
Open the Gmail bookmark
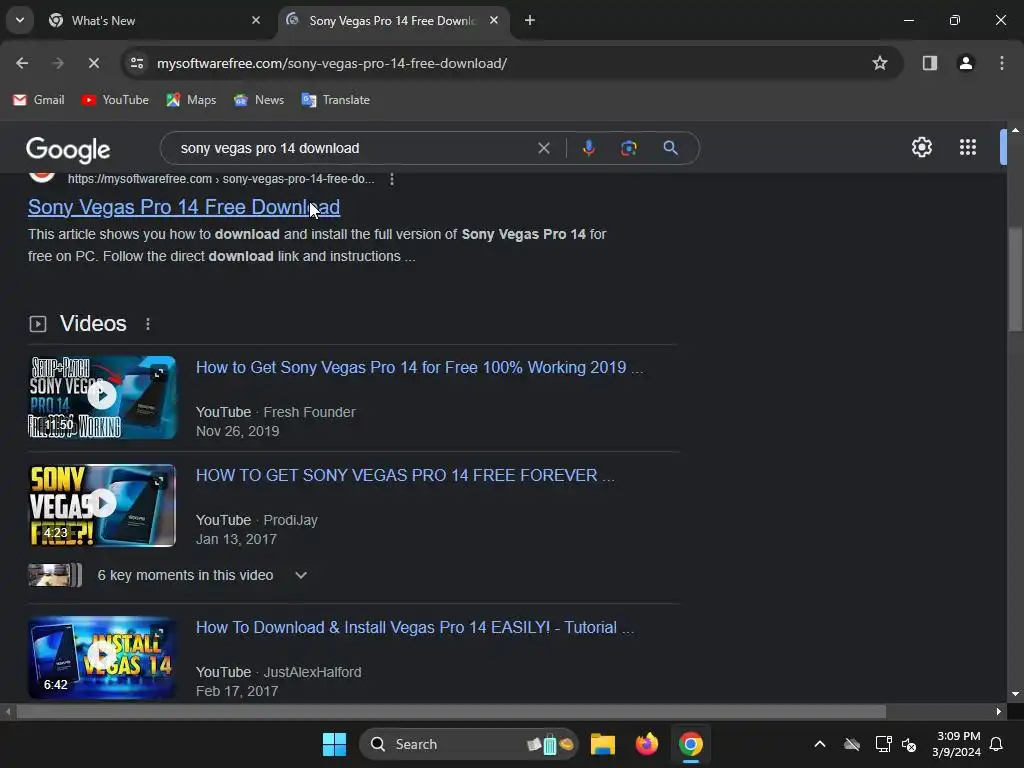tap(39, 100)
